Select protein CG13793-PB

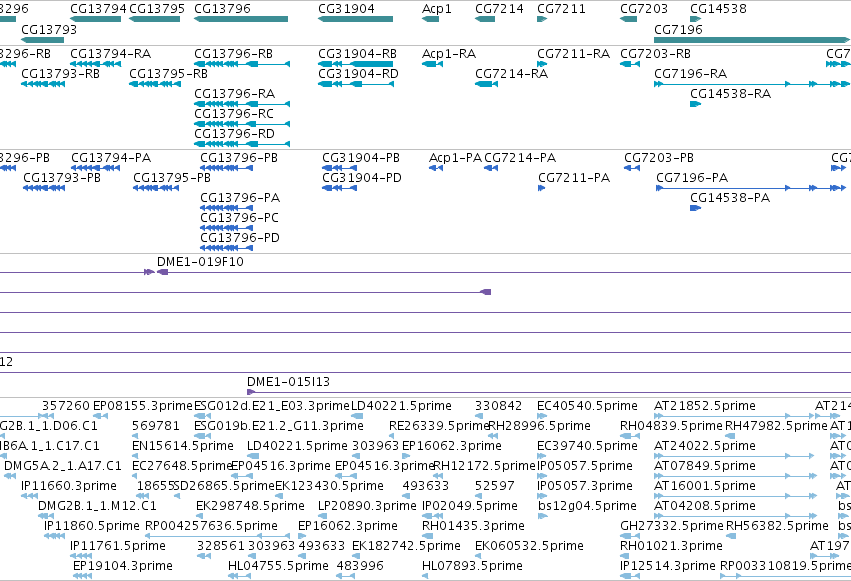(x=62, y=178)
